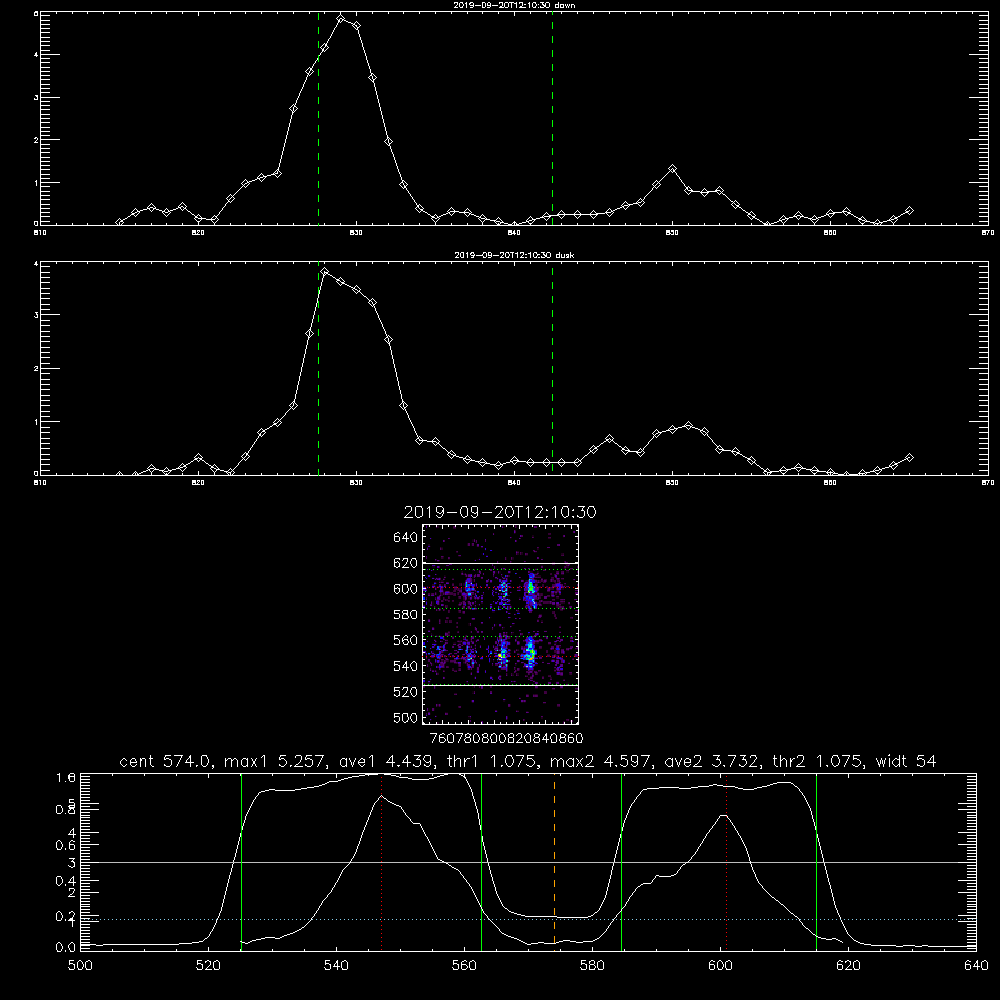Select the stats line beginning 'cent 574.0'
The width and height of the screenshot is (1000, 1000).
click(x=527, y=761)
